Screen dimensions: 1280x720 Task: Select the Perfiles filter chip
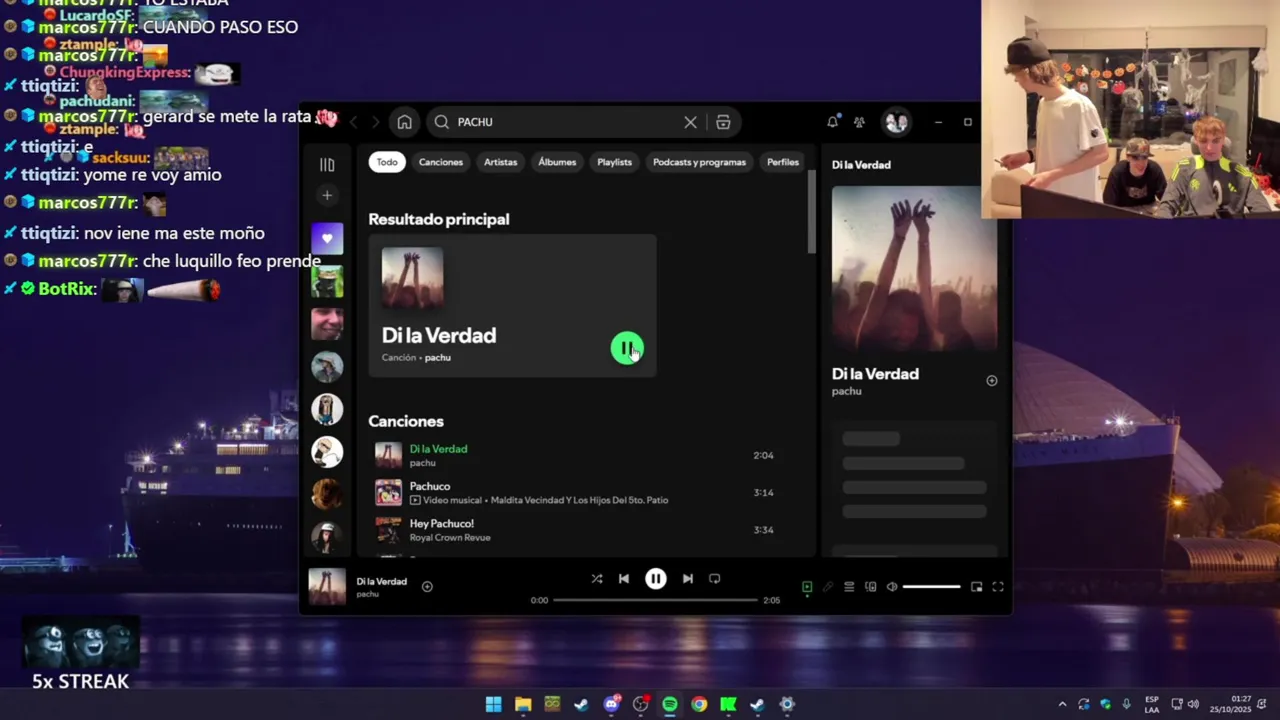pyautogui.click(x=783, y=162)
